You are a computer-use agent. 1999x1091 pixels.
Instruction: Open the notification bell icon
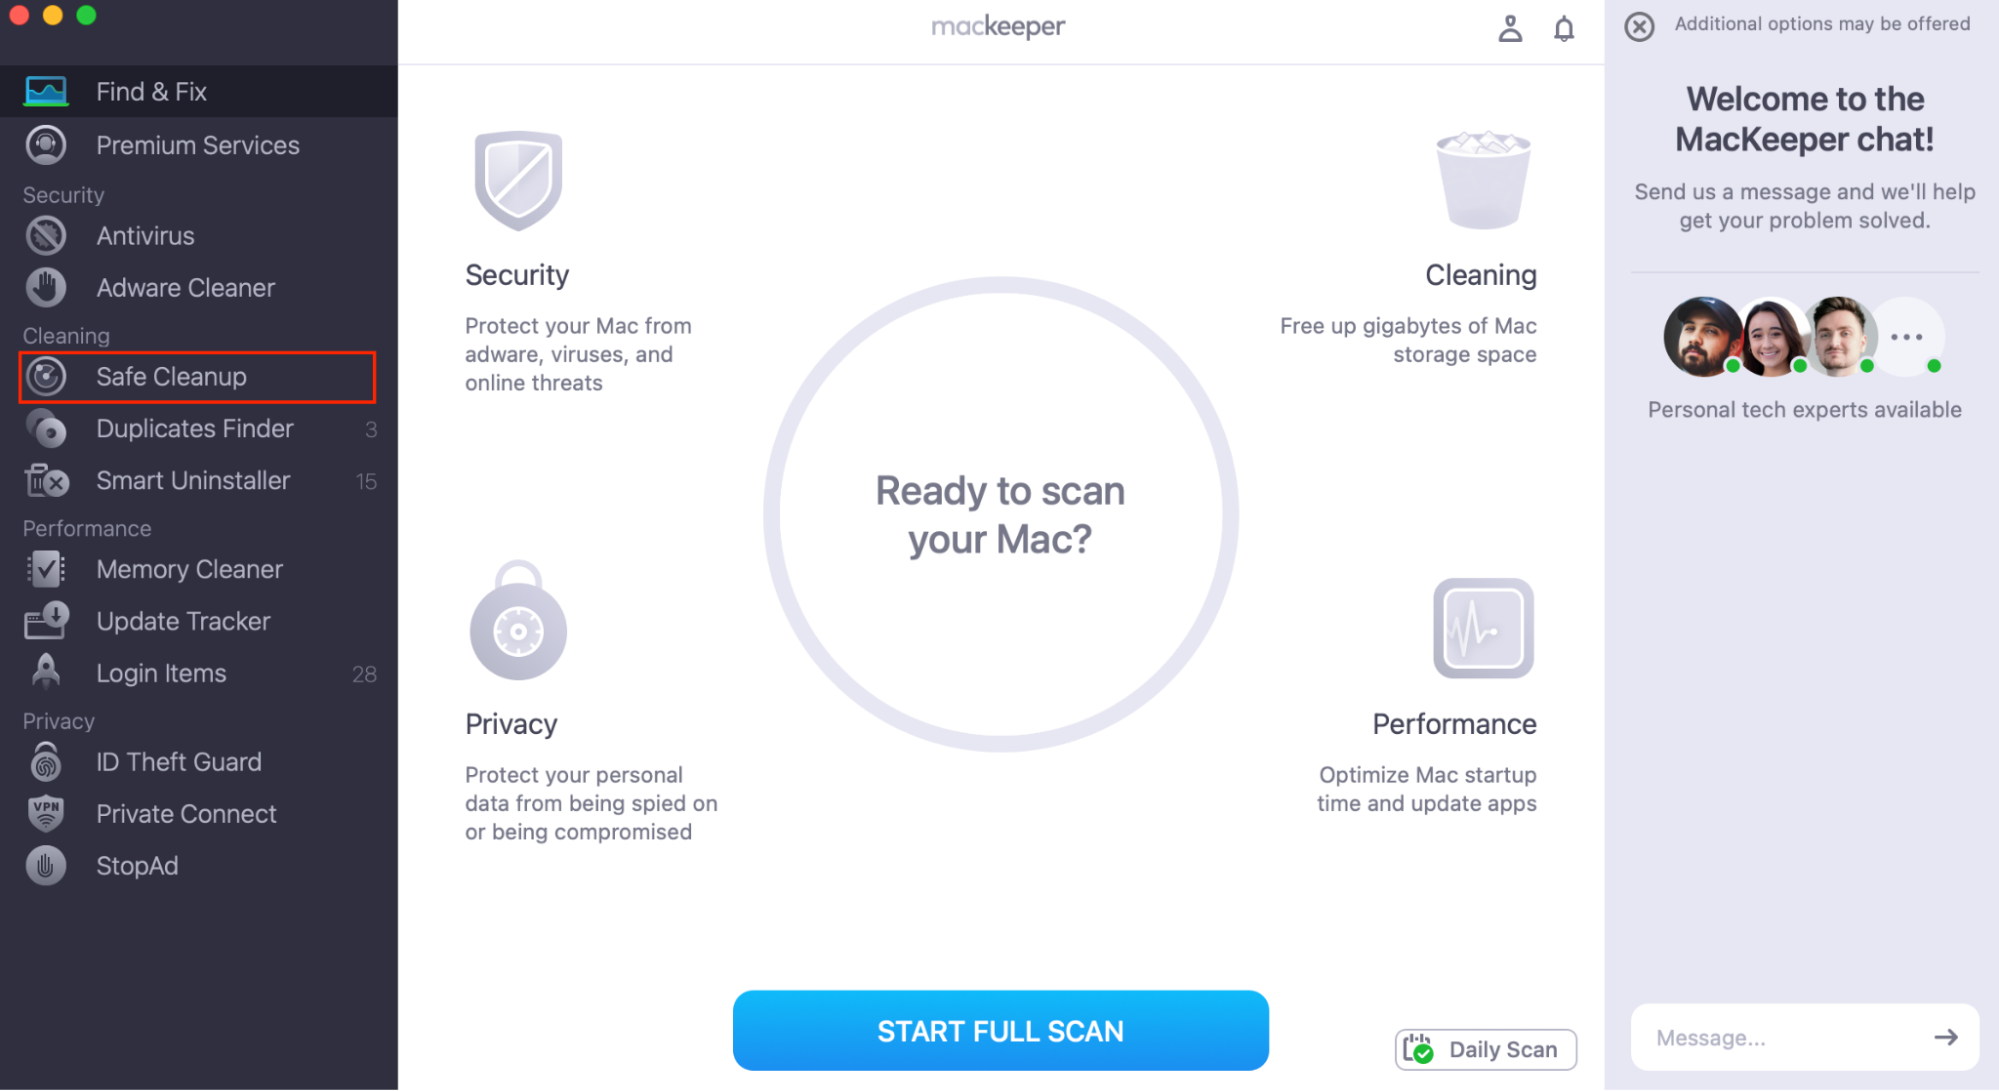[1564, 27]
